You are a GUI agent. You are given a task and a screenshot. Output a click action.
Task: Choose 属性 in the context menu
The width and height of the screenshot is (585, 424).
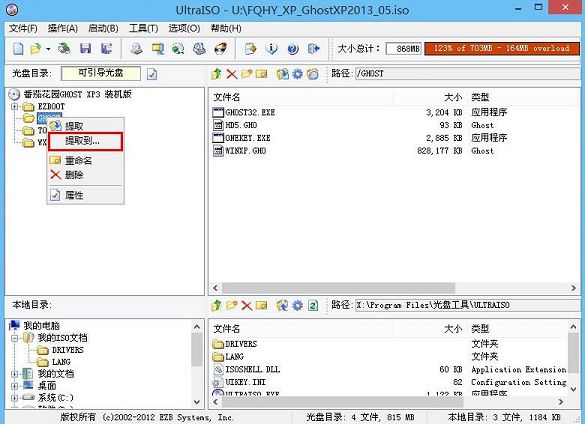click(85, 195)
